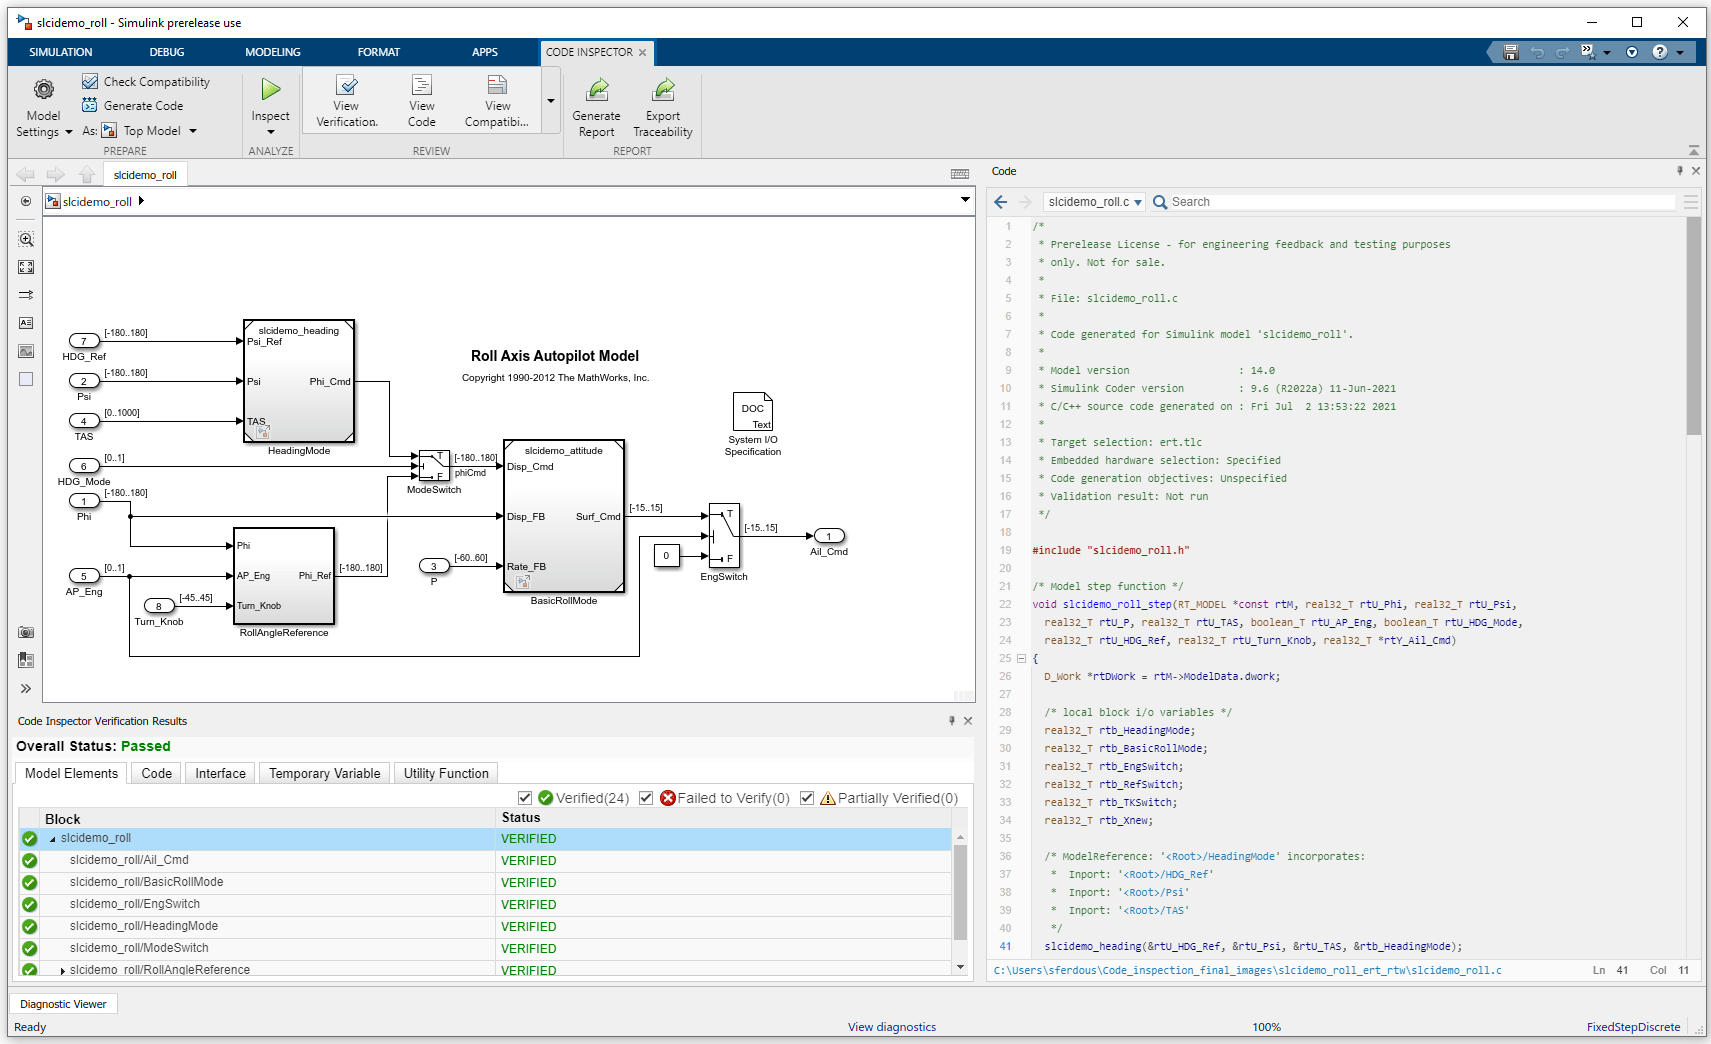Click the Generate Report icon

(597, 90)
